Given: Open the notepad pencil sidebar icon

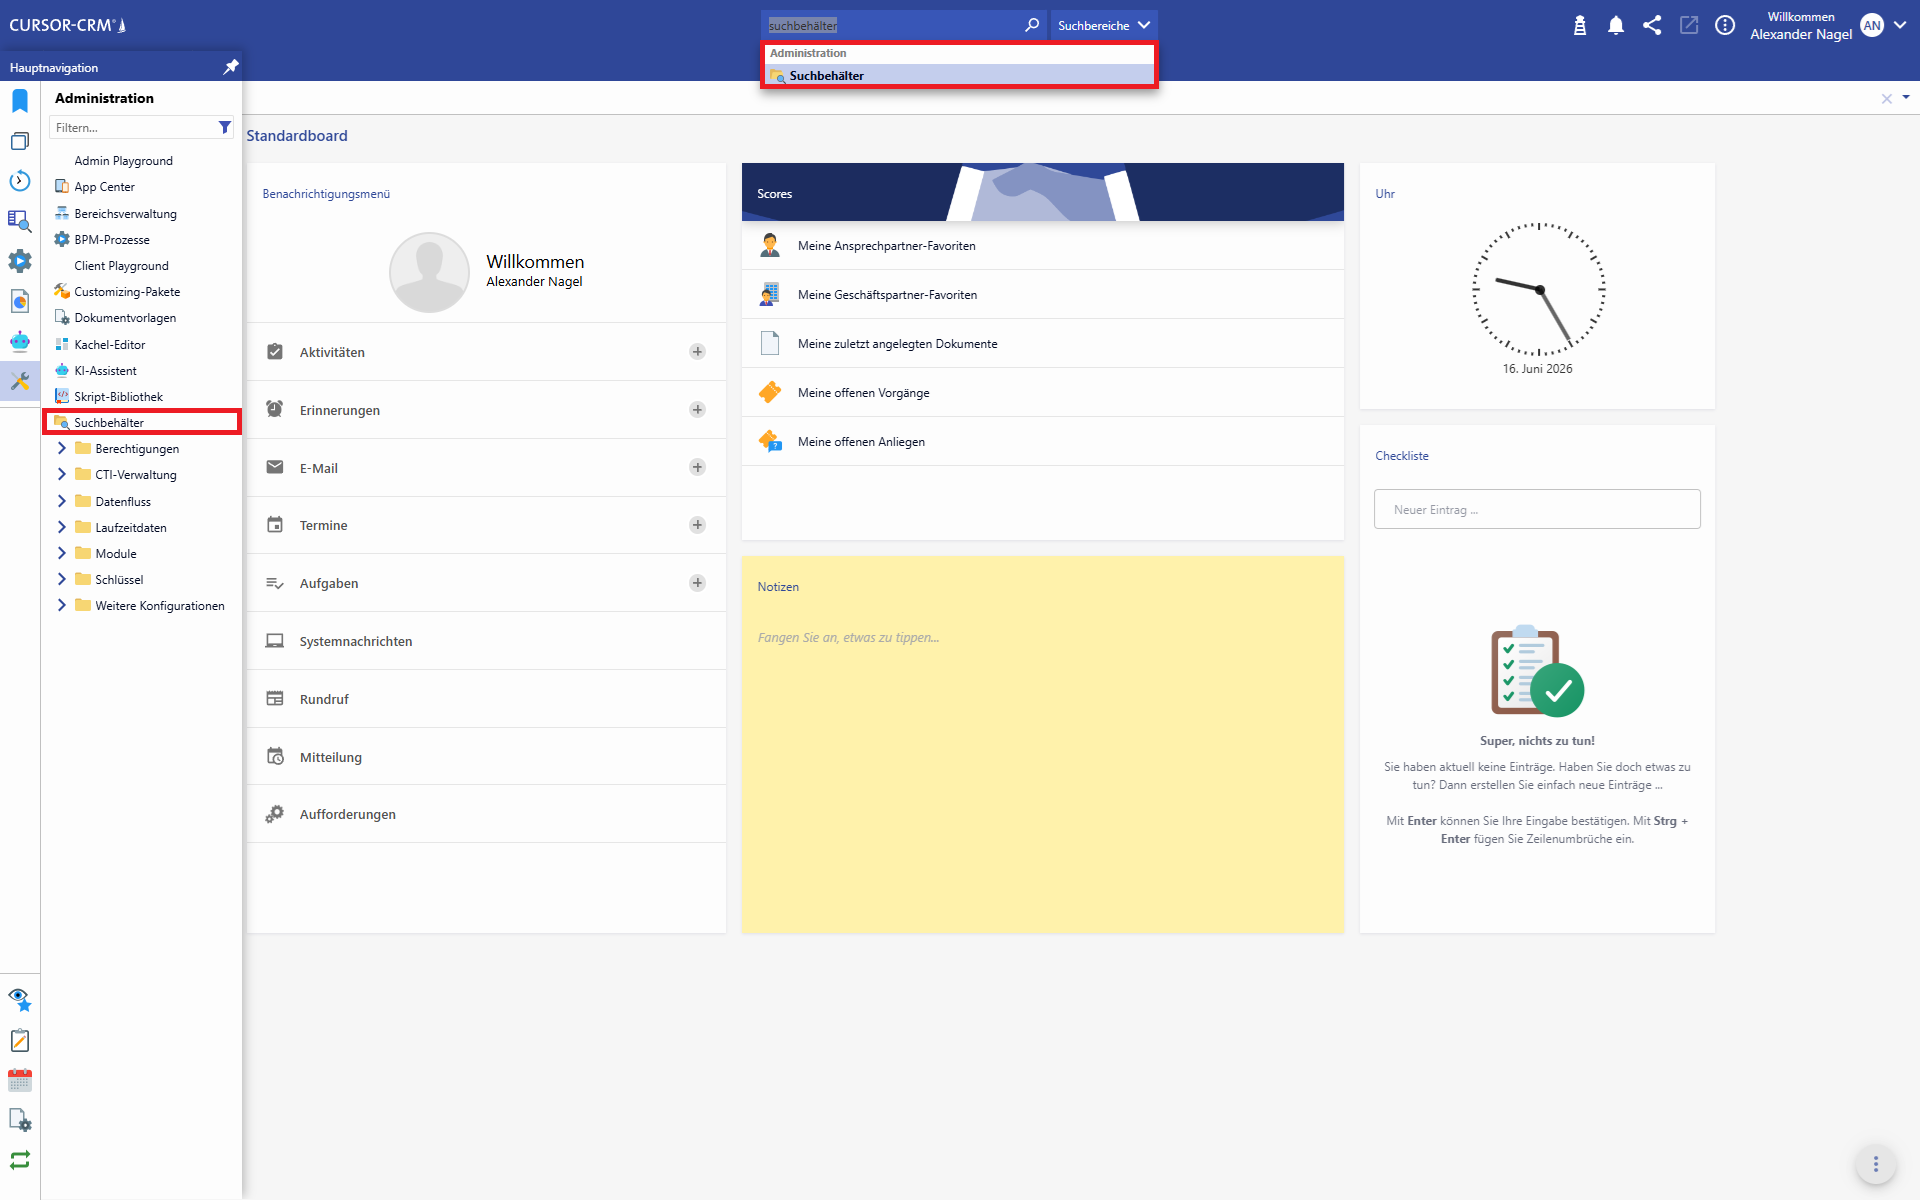Looking at the screenshot, I should tap(20, 1040).
